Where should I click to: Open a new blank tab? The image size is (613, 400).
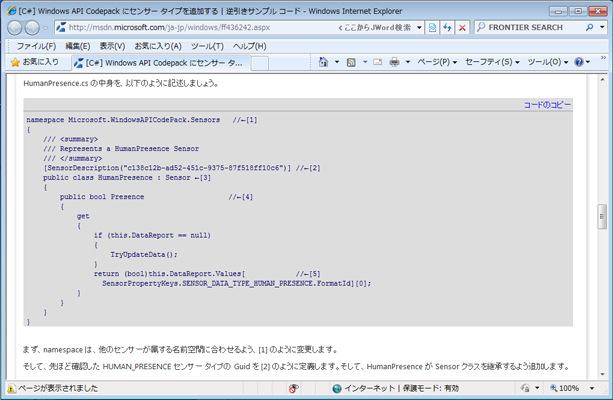[x=260, y=63]
